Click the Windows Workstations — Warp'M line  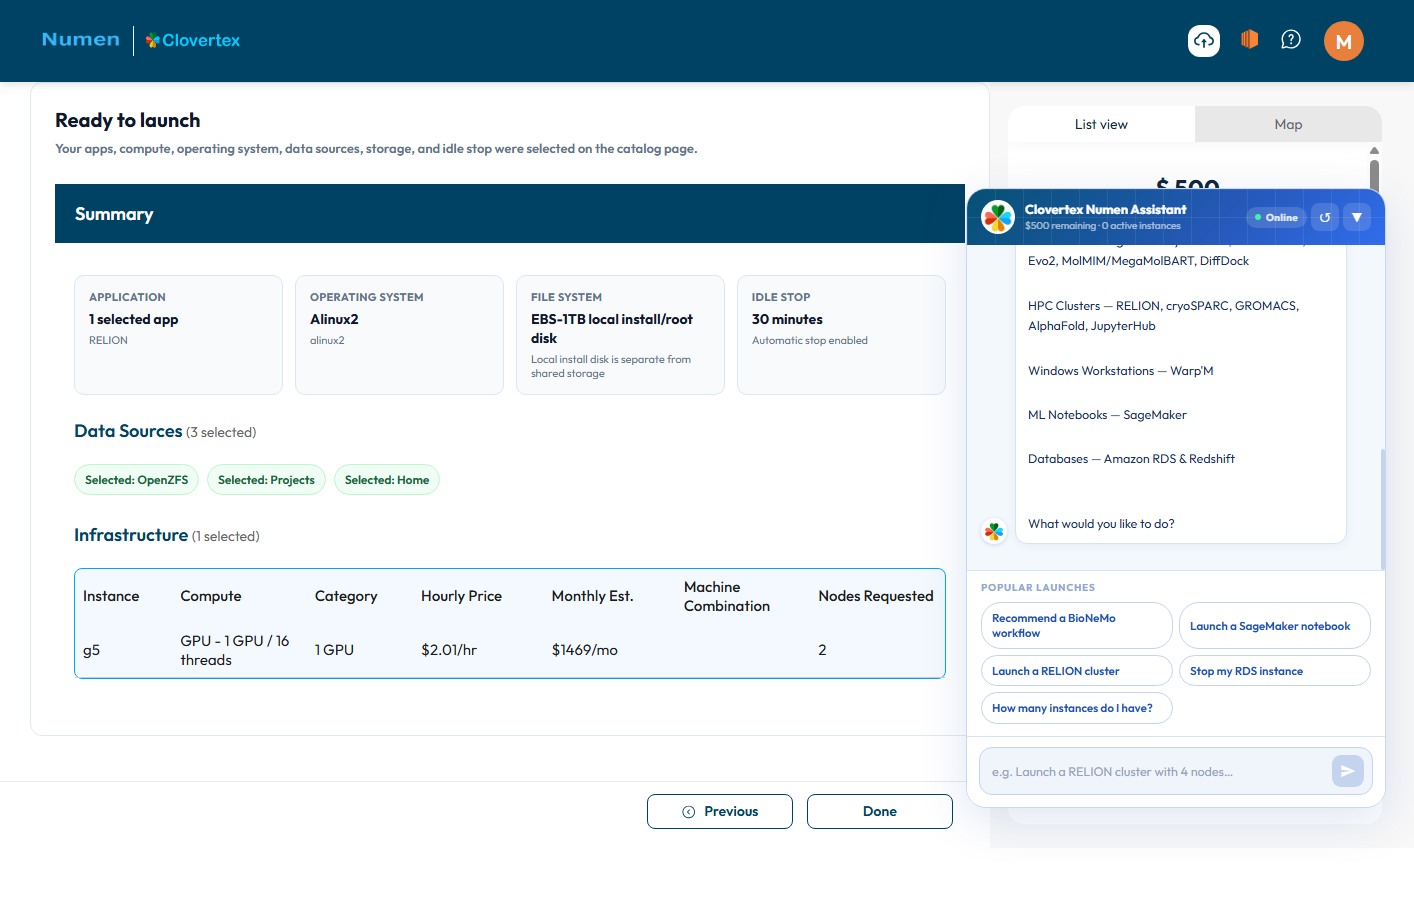[1121, 371]
